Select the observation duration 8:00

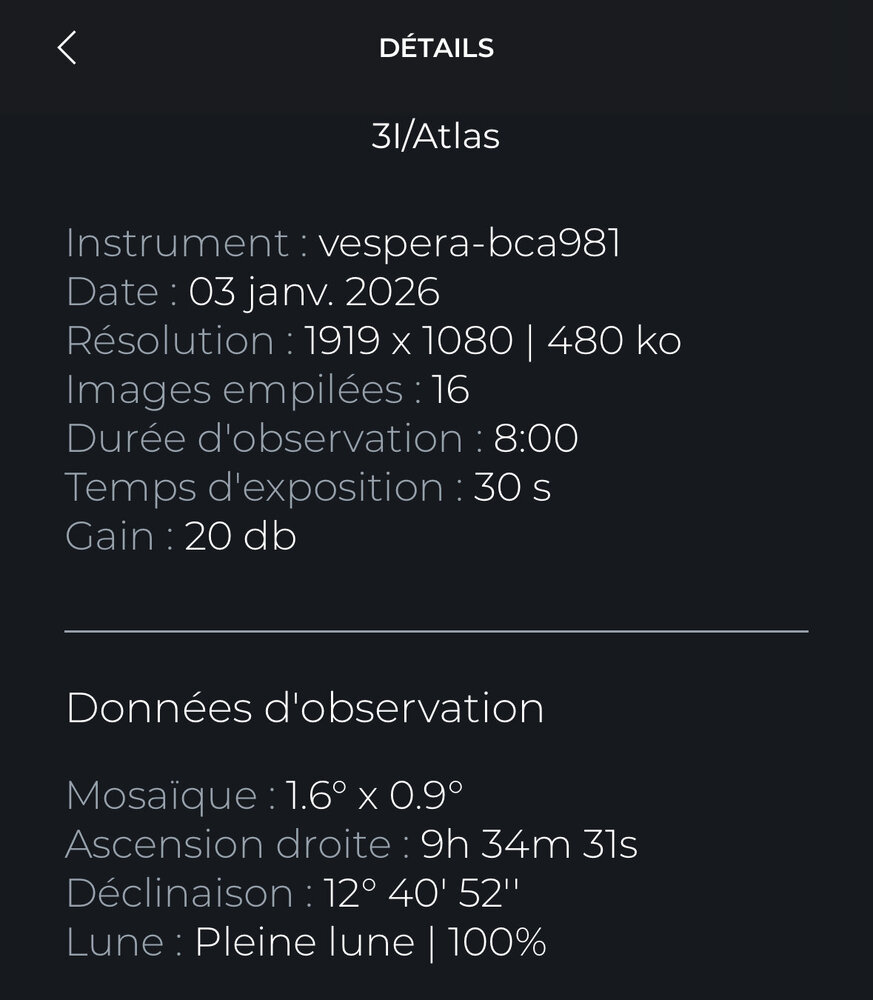tap(535, 439)
